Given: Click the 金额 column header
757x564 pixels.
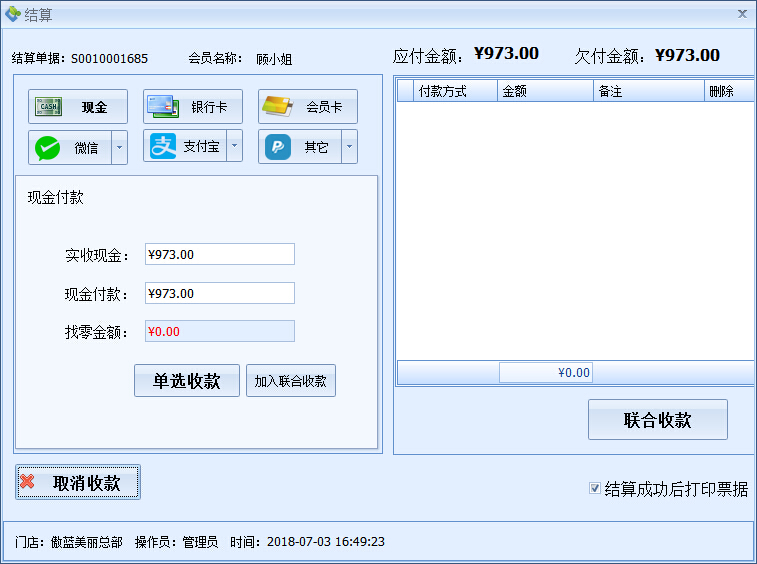Looking at the screenshot, I should (x=544, y=91).
